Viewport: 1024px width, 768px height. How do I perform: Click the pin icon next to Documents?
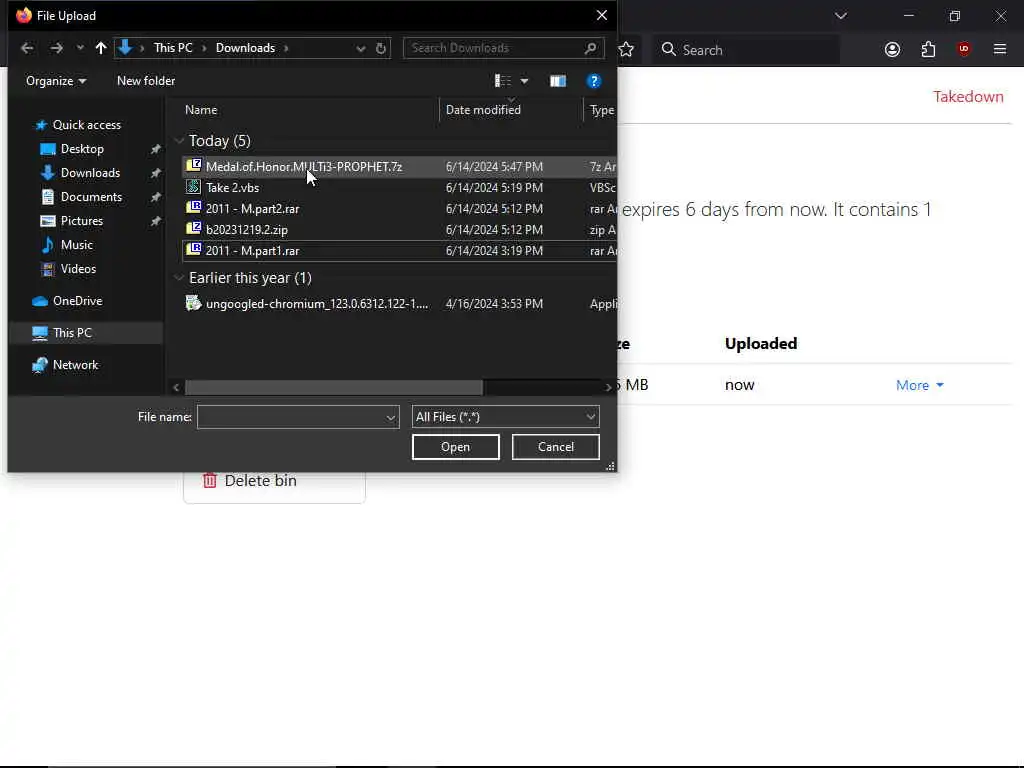pyautogui.click(x=155, y=197)
